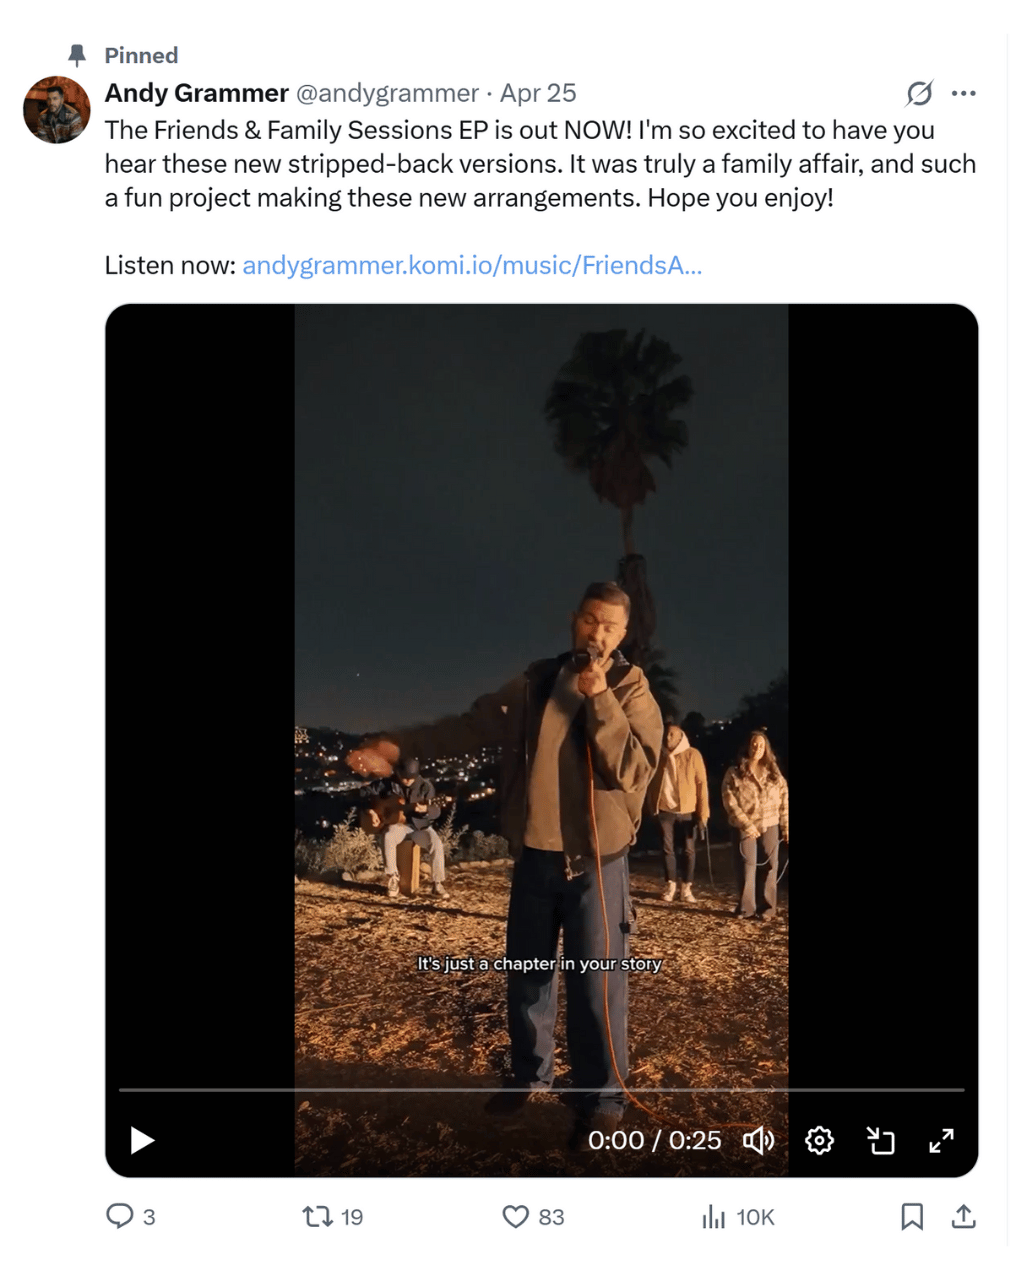Open video quality settings gear
This screenshot has height=1280, width=1024.
820,1140
